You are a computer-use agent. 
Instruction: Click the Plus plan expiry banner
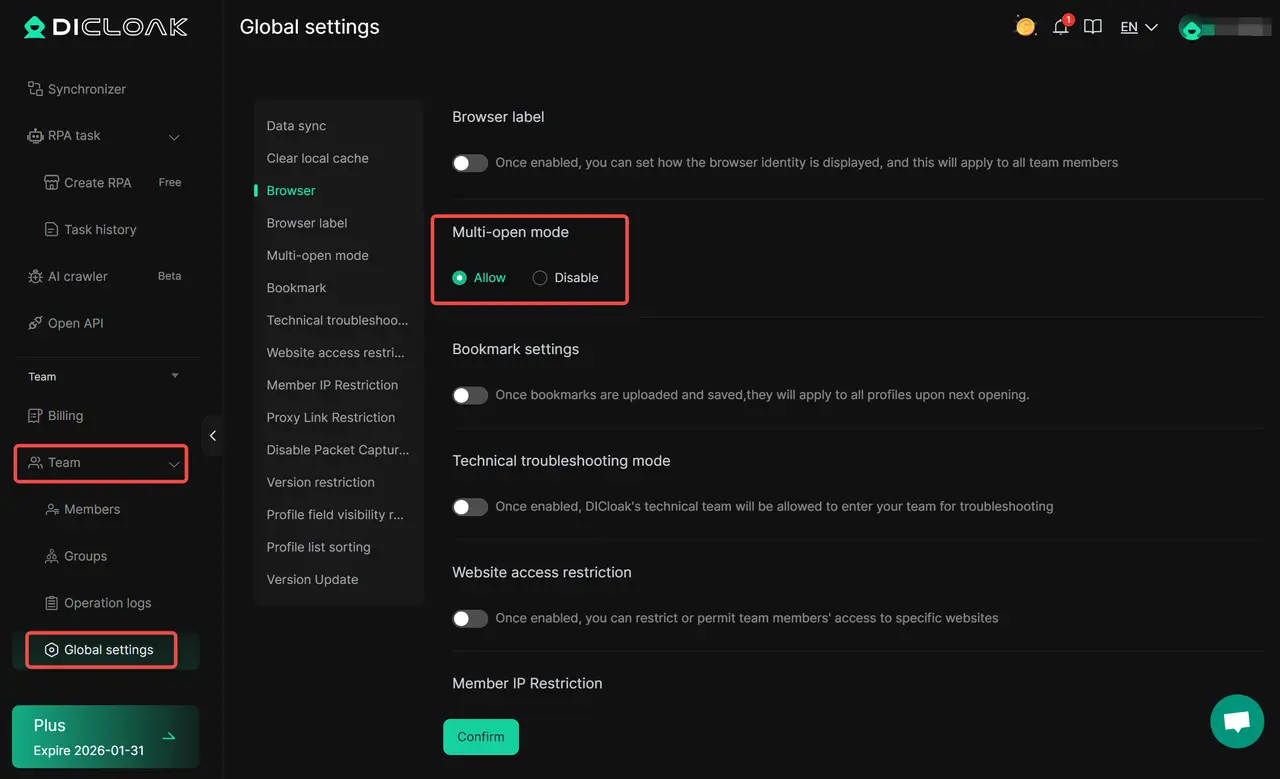point(105,737)
